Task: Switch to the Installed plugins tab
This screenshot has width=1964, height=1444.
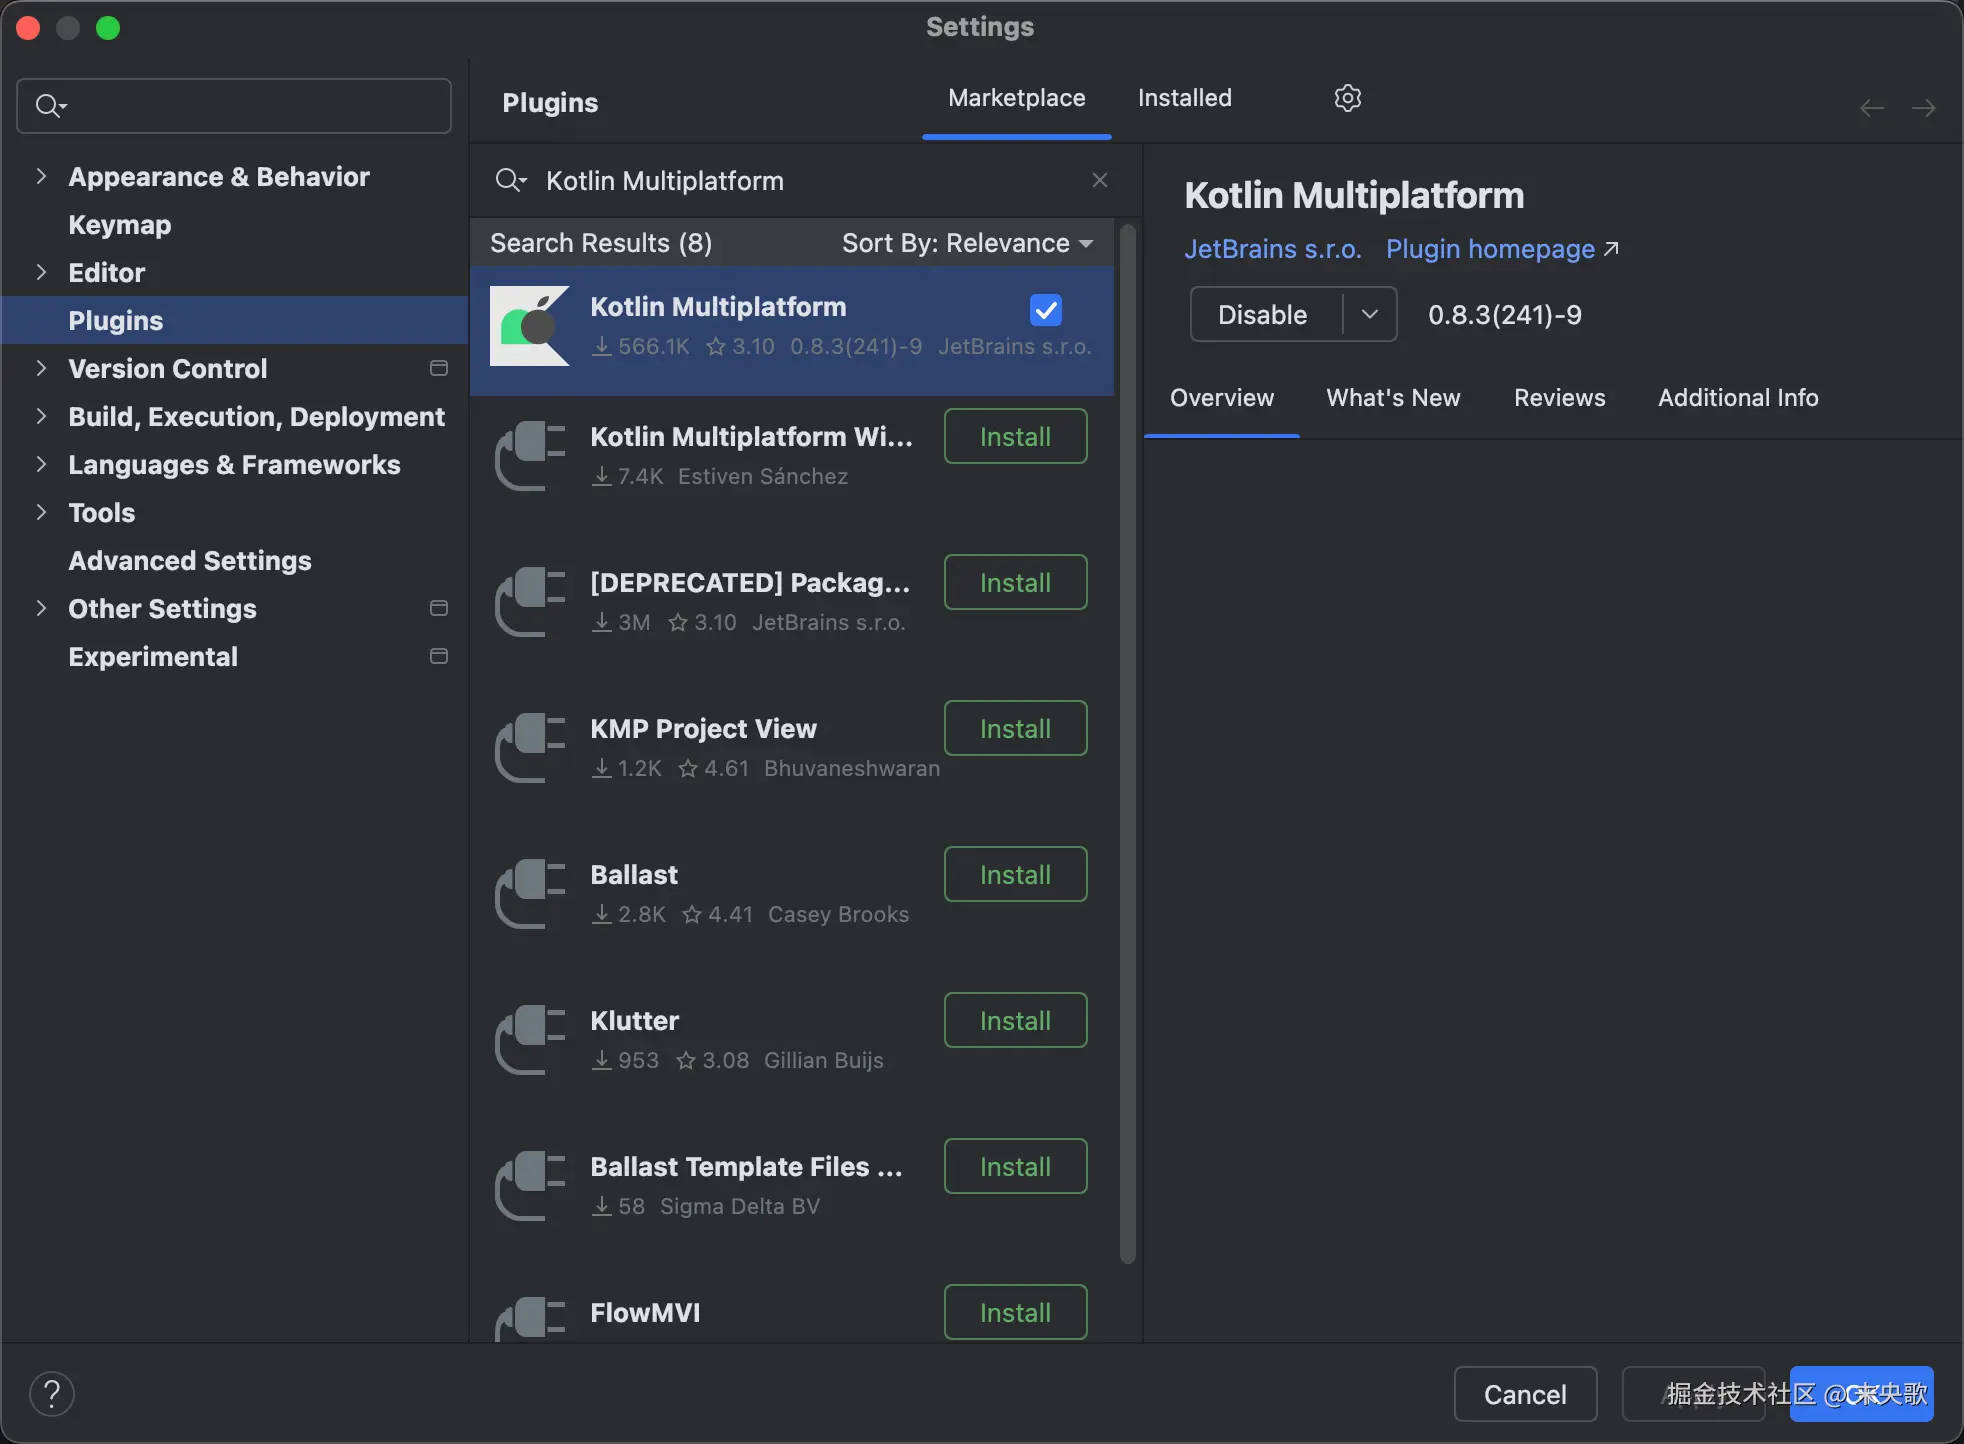Action: [1184, 98]
